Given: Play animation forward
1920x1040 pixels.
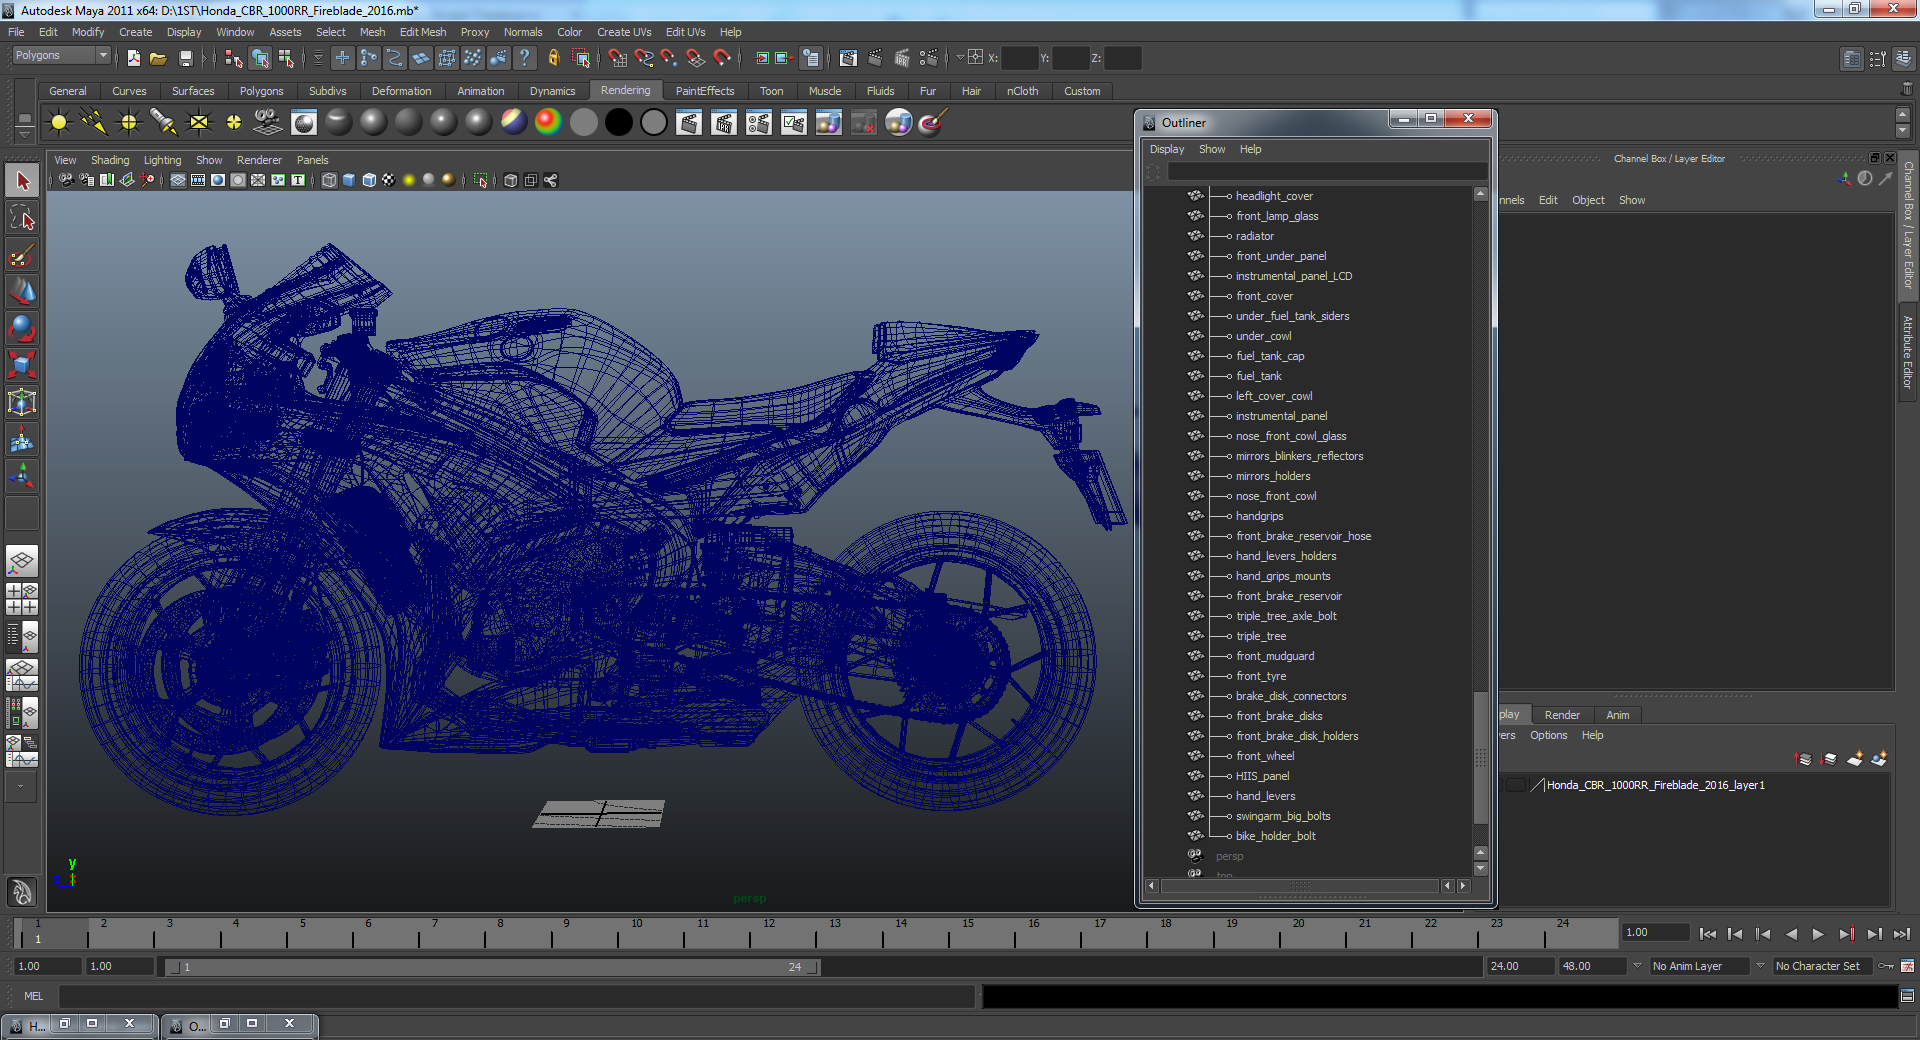Looking at the screenshot, I should coord(1818,934).
